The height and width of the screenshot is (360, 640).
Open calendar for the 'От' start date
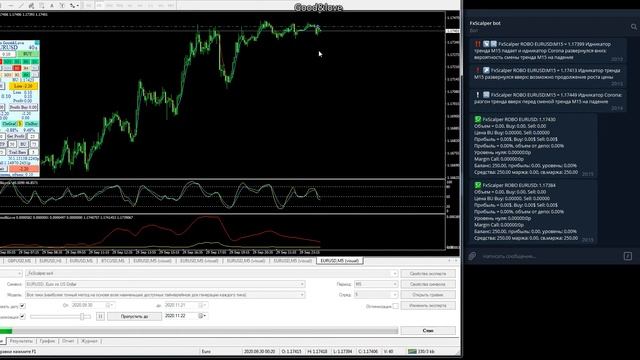(109, 305)
